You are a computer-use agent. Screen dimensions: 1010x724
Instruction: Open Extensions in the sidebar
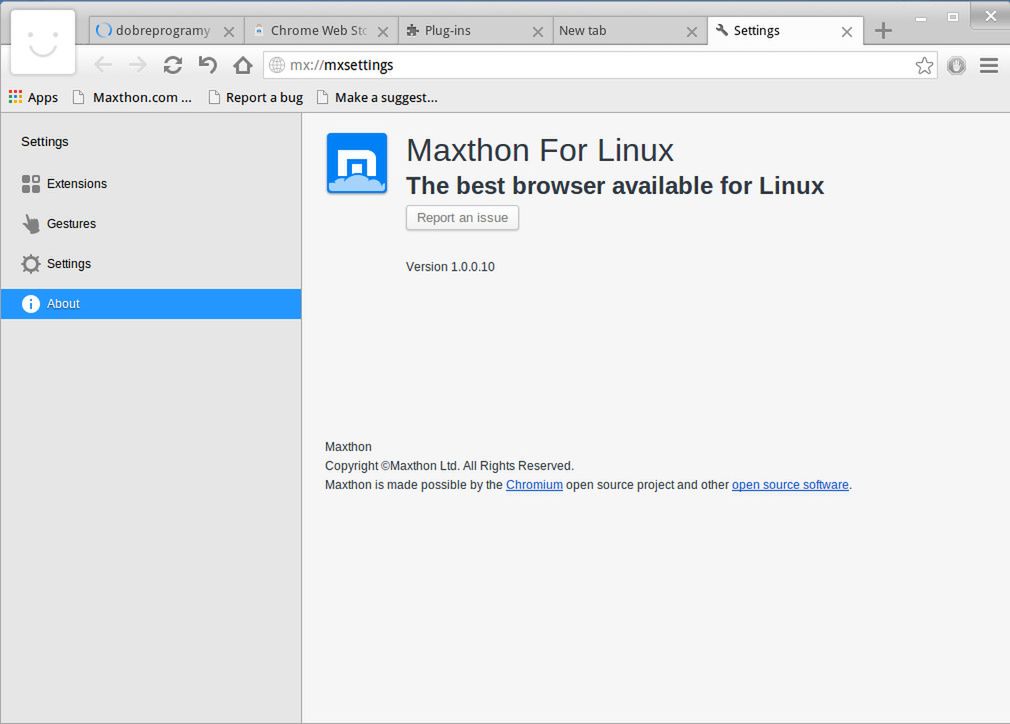151,184
